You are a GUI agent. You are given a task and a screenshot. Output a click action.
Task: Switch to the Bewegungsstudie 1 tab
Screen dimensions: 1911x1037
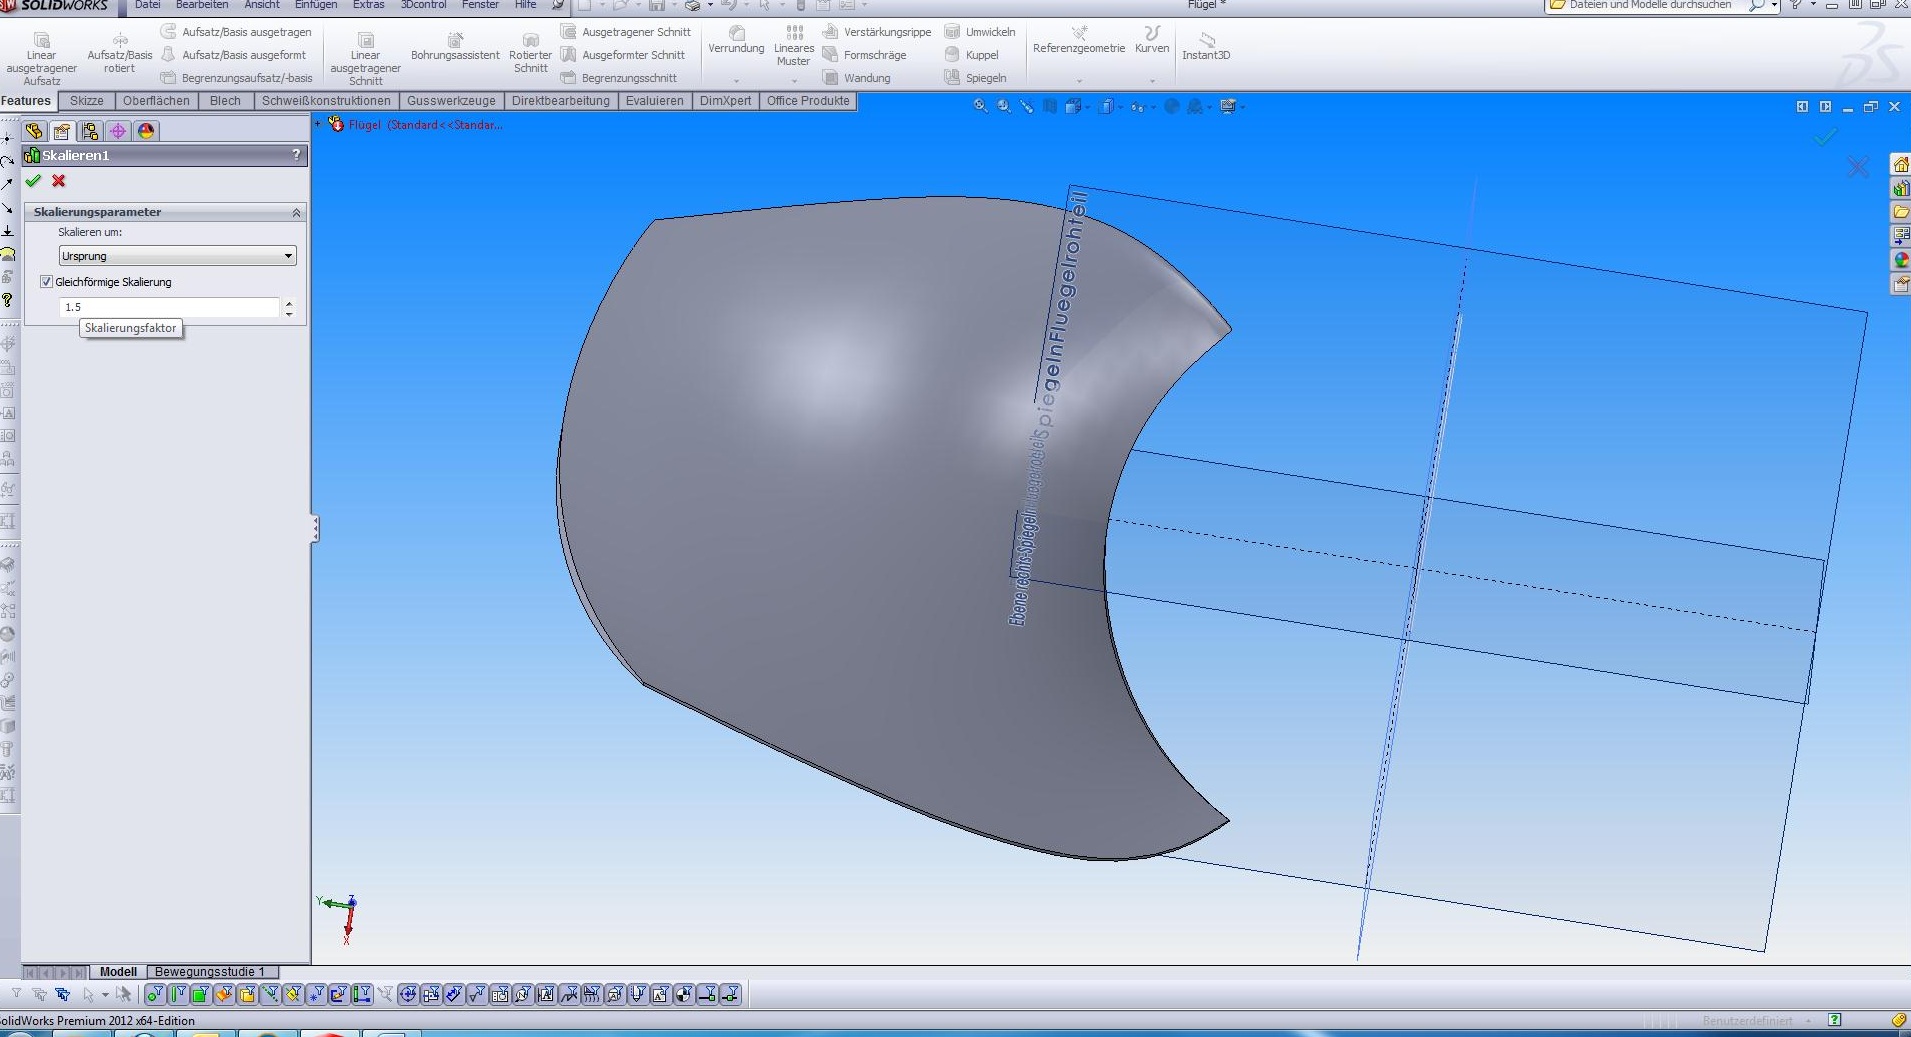(210, 971)
